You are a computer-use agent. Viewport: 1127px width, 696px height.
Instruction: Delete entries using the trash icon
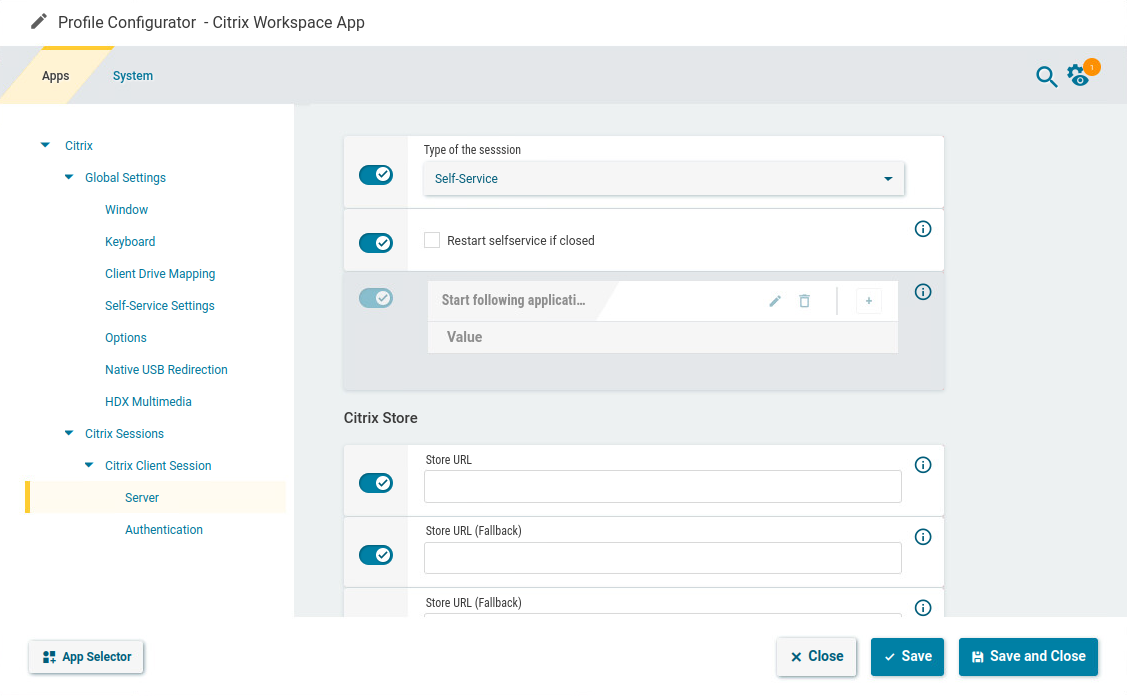(804, 300)
